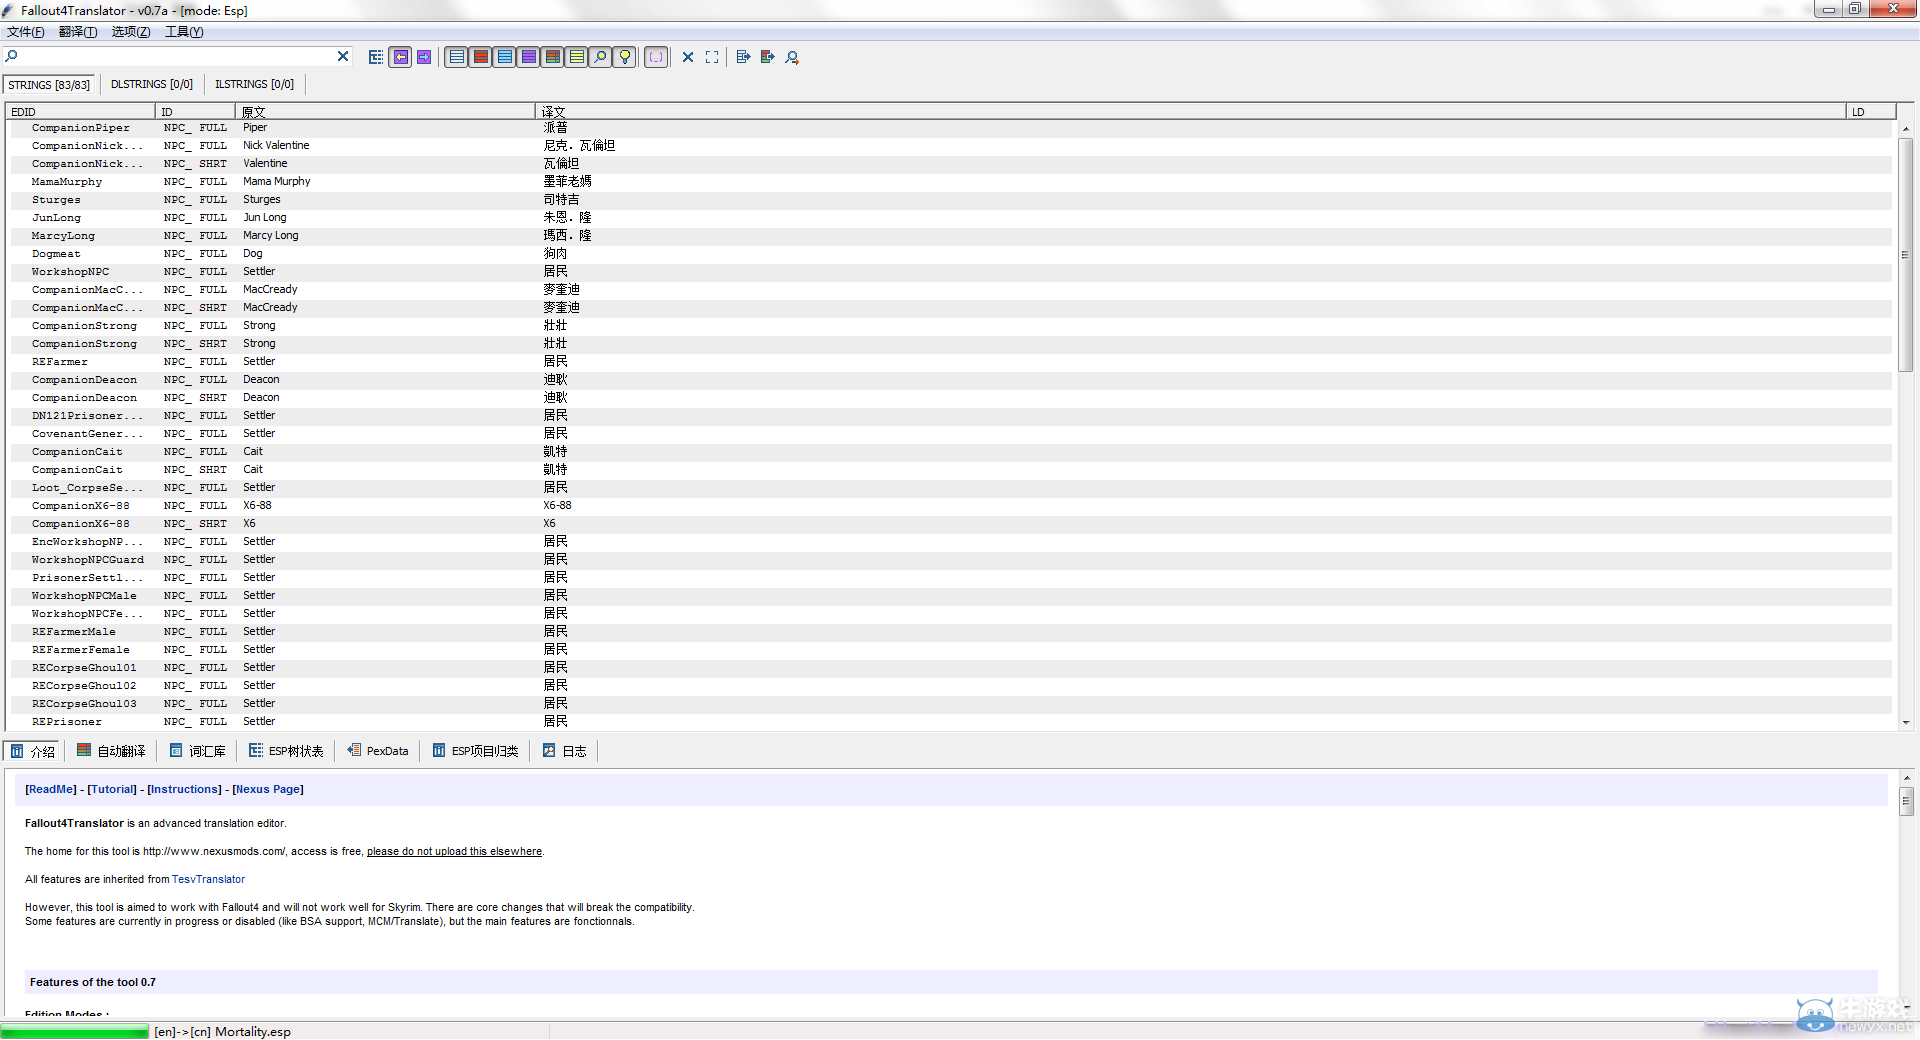Toggle the purple lines filter button
The image size is (1920, 1040).
click(529, 57)
